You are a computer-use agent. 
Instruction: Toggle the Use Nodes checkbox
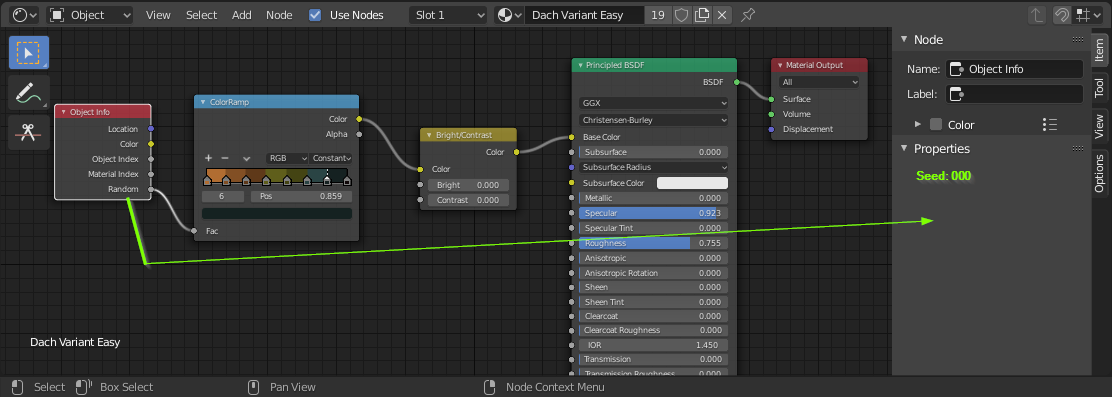[316, 15]
